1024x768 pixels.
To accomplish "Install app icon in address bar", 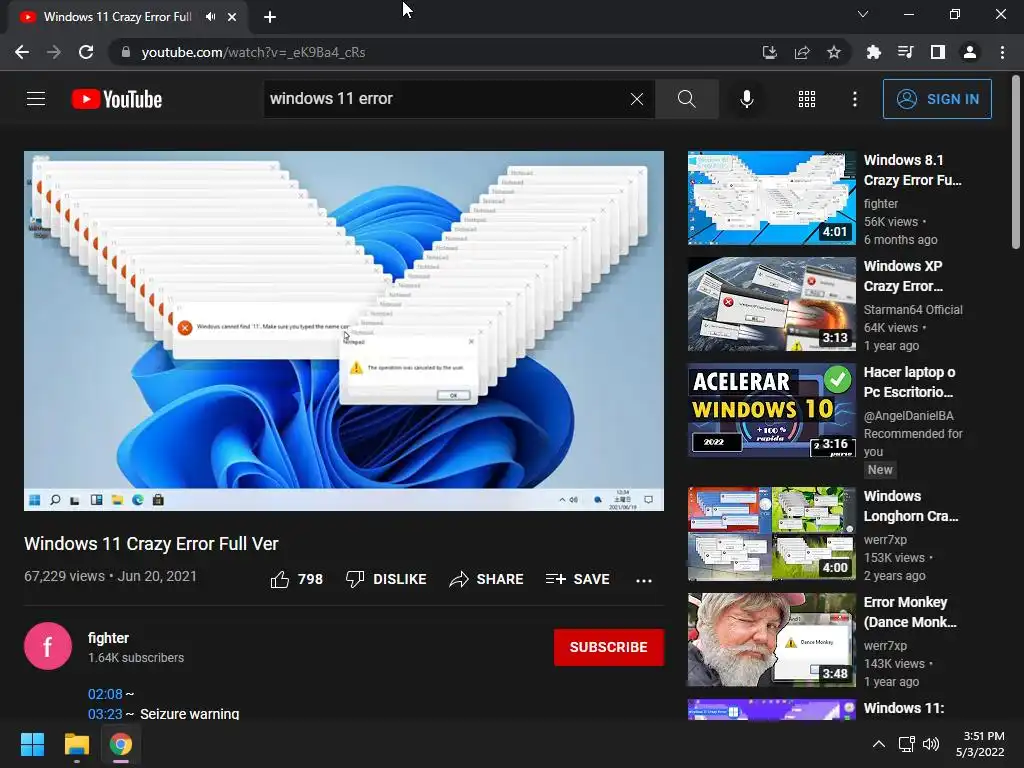I will pyautogui.click(x=769, y=52).
